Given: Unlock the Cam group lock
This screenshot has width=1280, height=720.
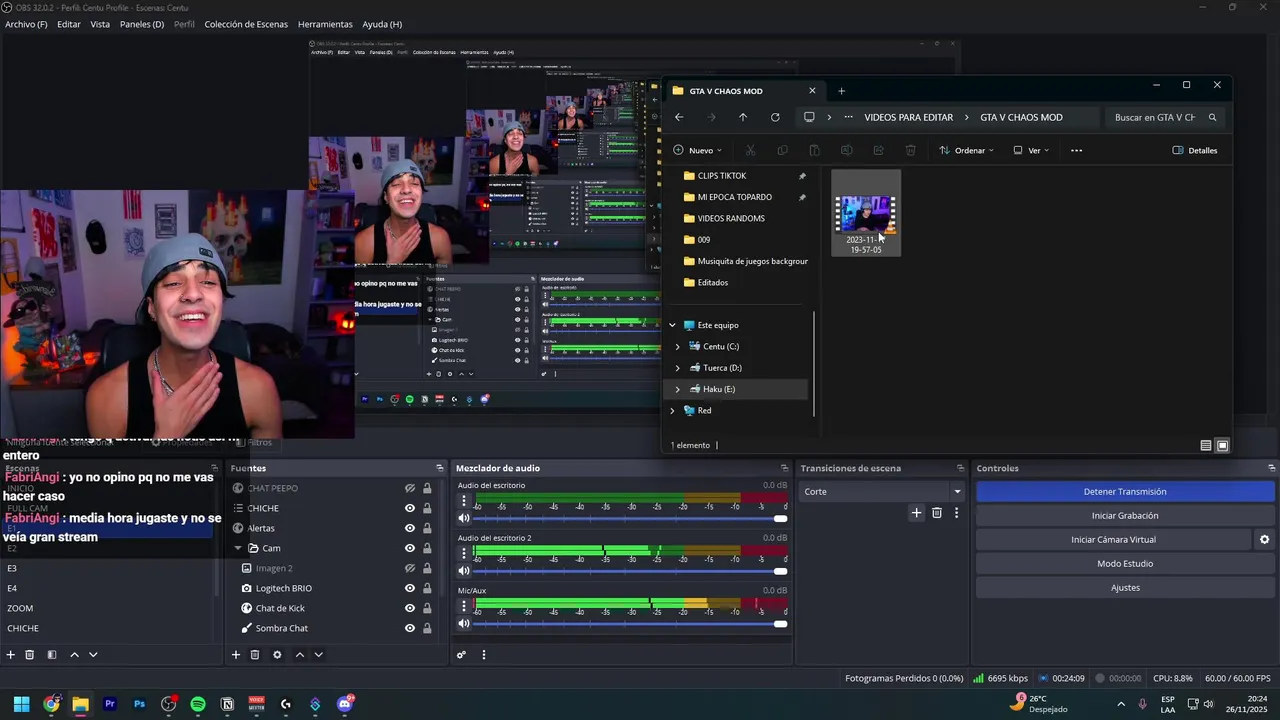Looking at the screenshot, I should tap(427, 548).
